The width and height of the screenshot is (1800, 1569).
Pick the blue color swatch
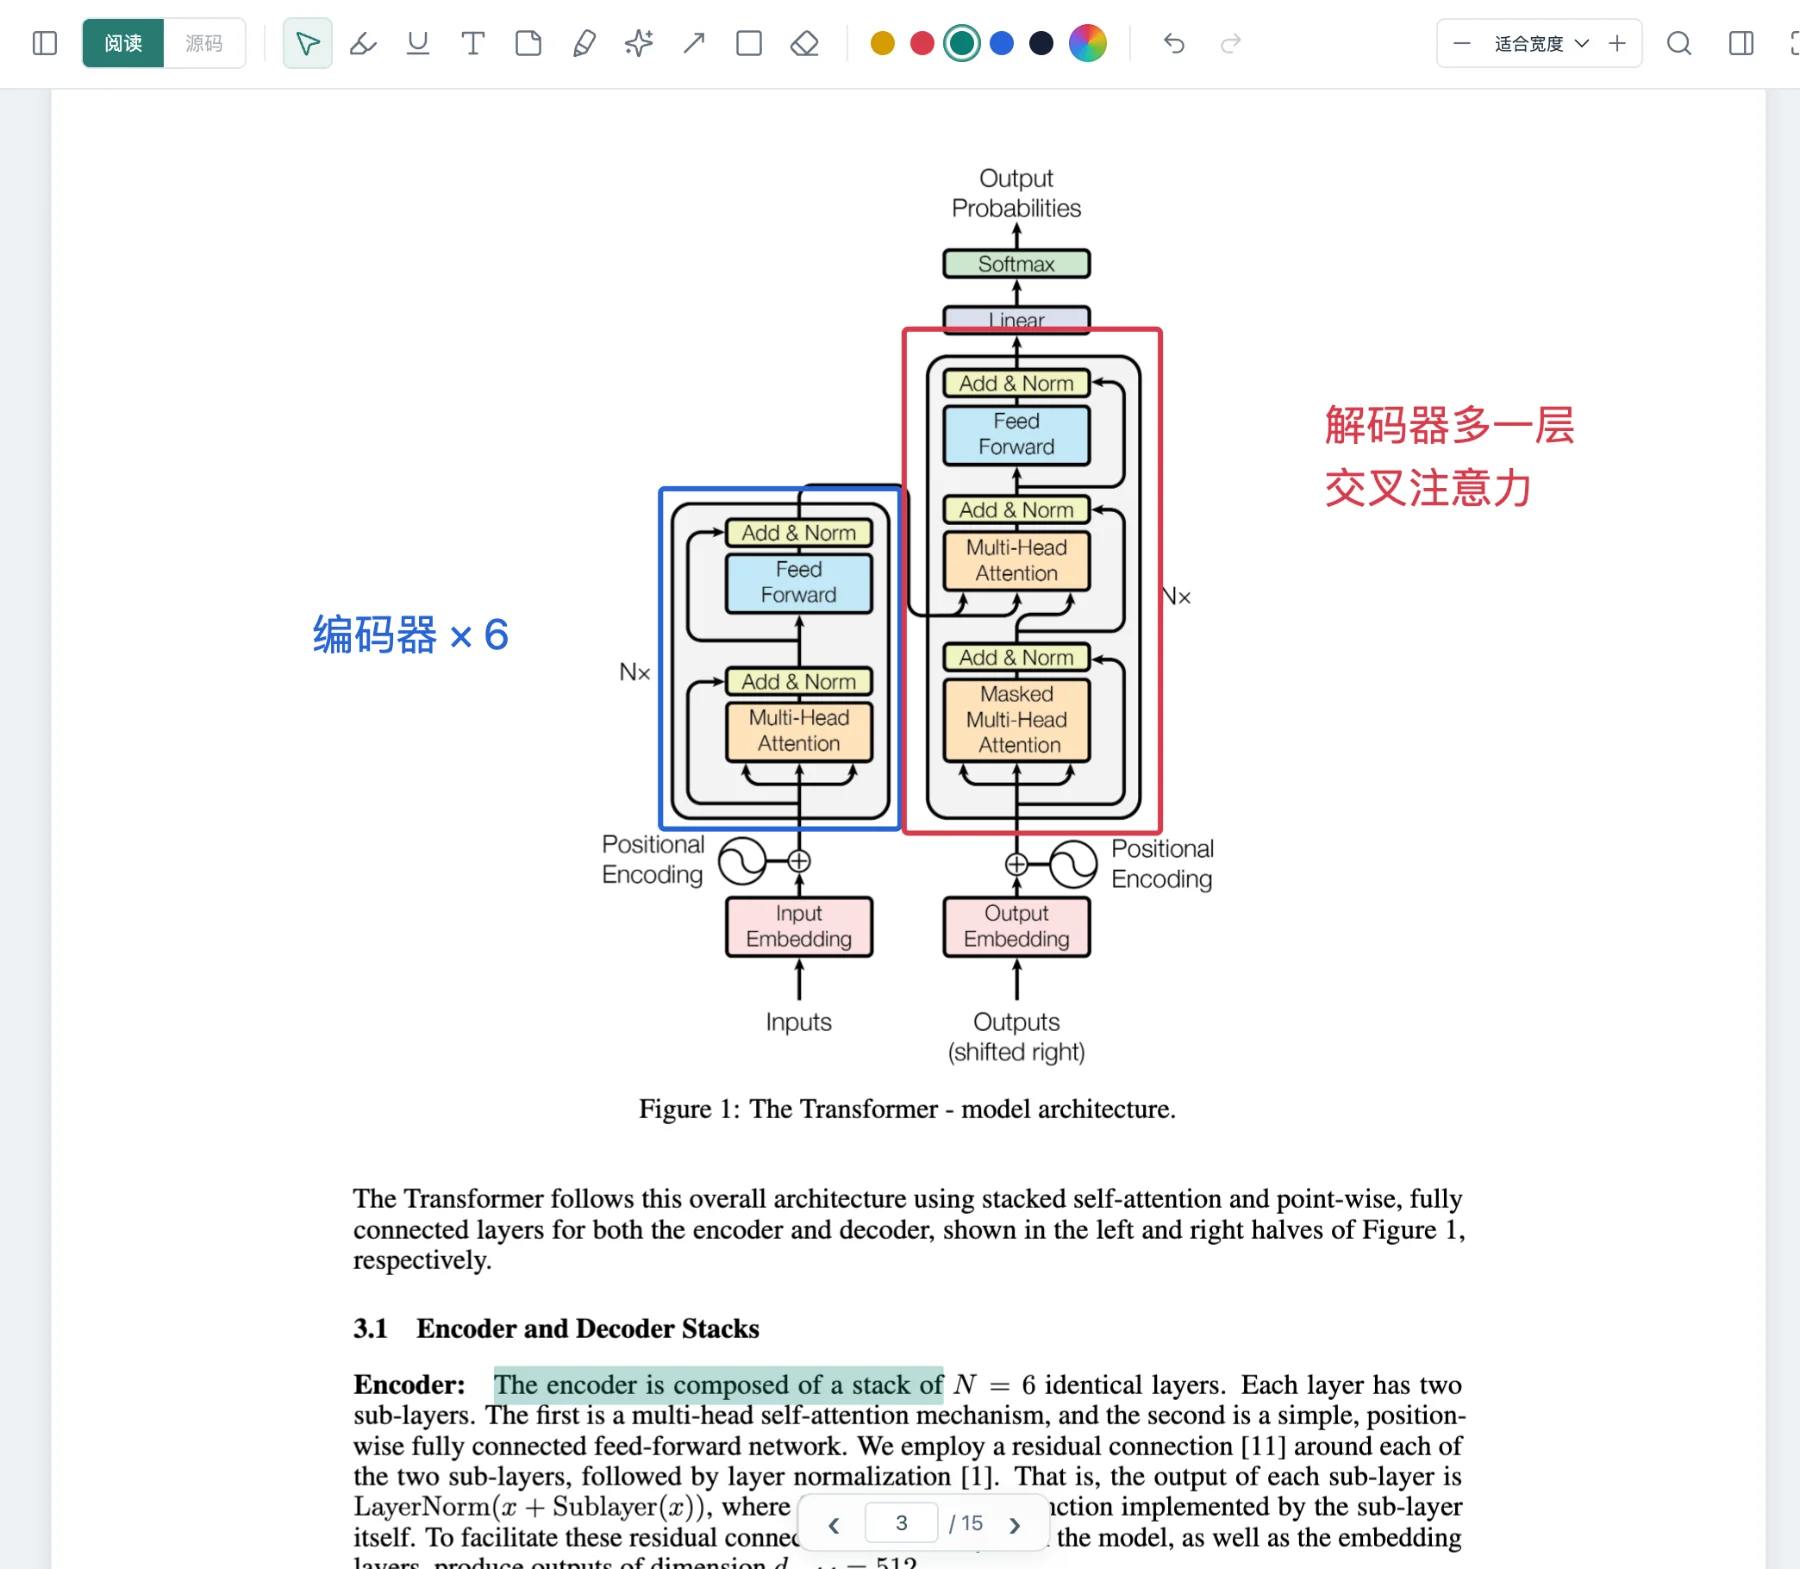point(1001,43)
